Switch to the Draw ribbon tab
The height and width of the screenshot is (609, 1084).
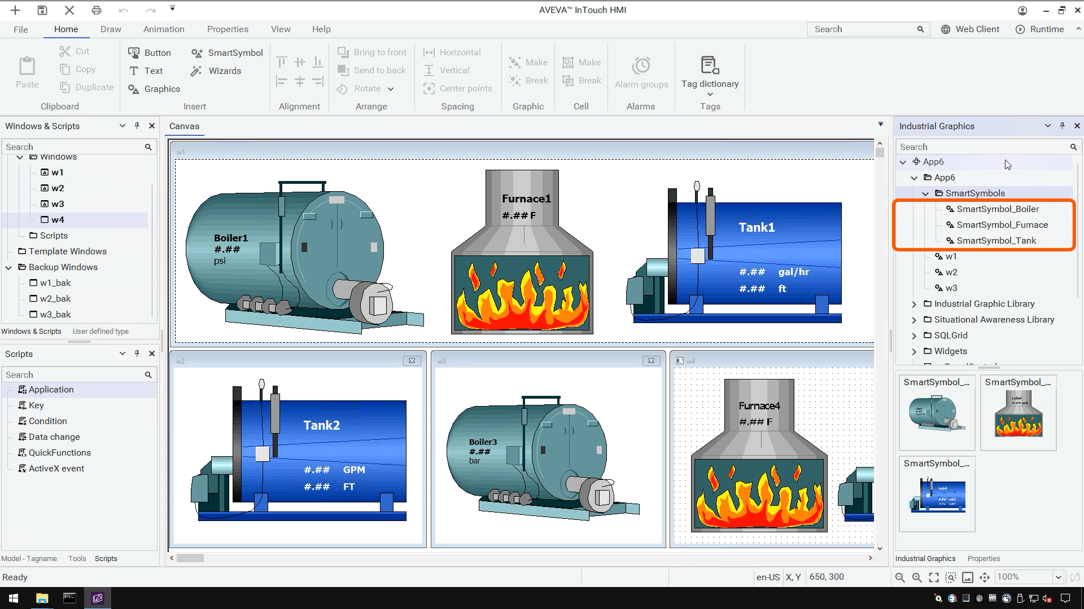(111, 29)
